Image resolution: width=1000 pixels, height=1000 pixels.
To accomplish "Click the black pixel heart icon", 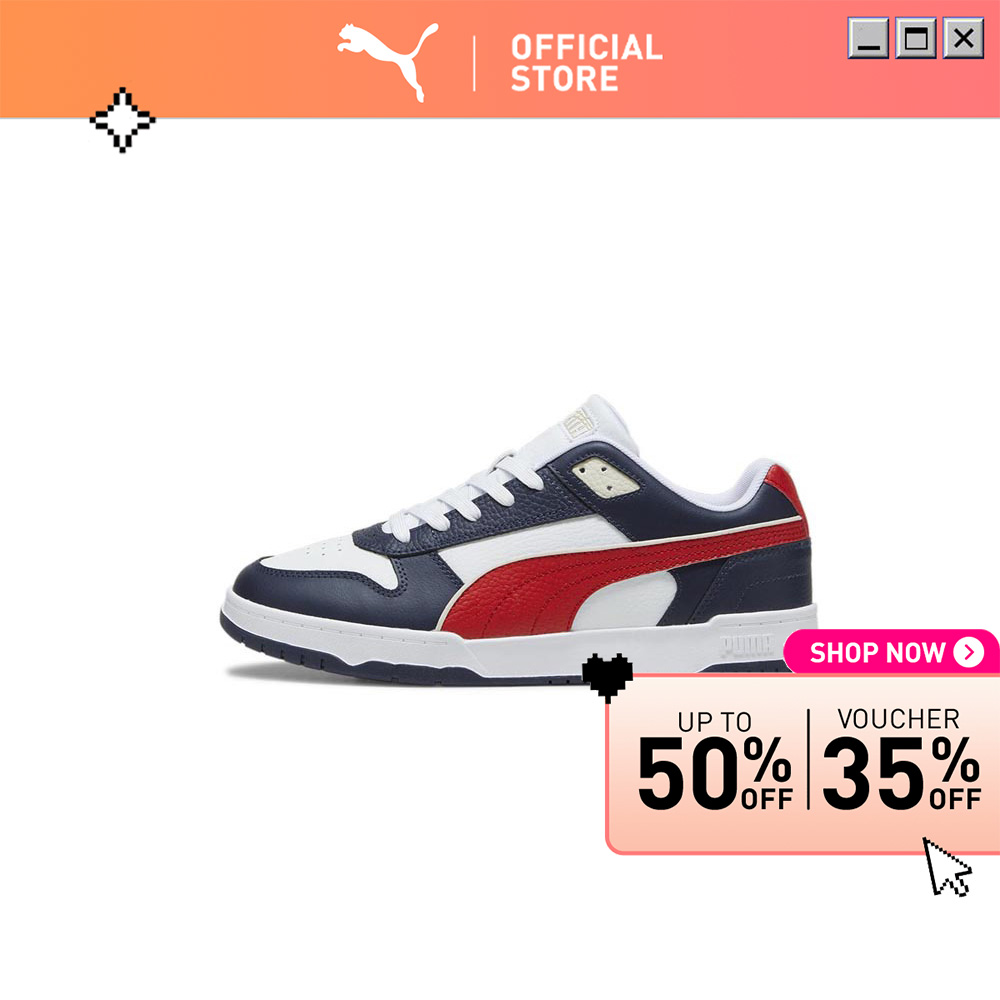I will [607, 677].
